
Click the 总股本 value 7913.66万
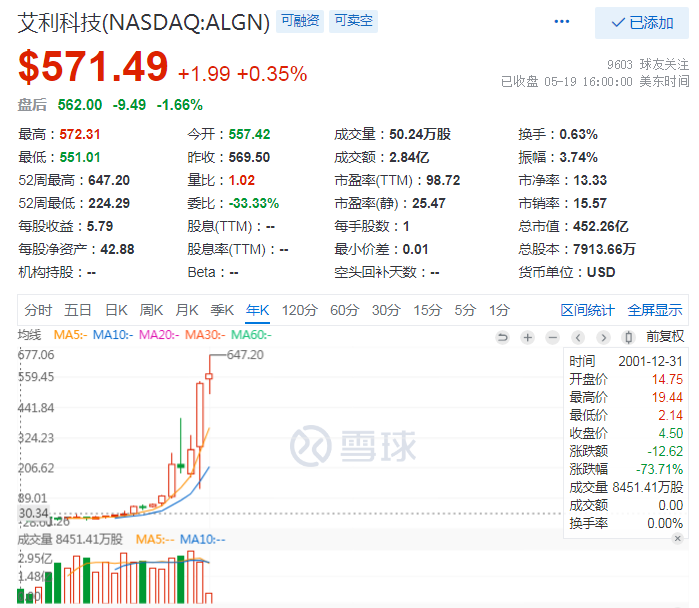pos(604,249)
